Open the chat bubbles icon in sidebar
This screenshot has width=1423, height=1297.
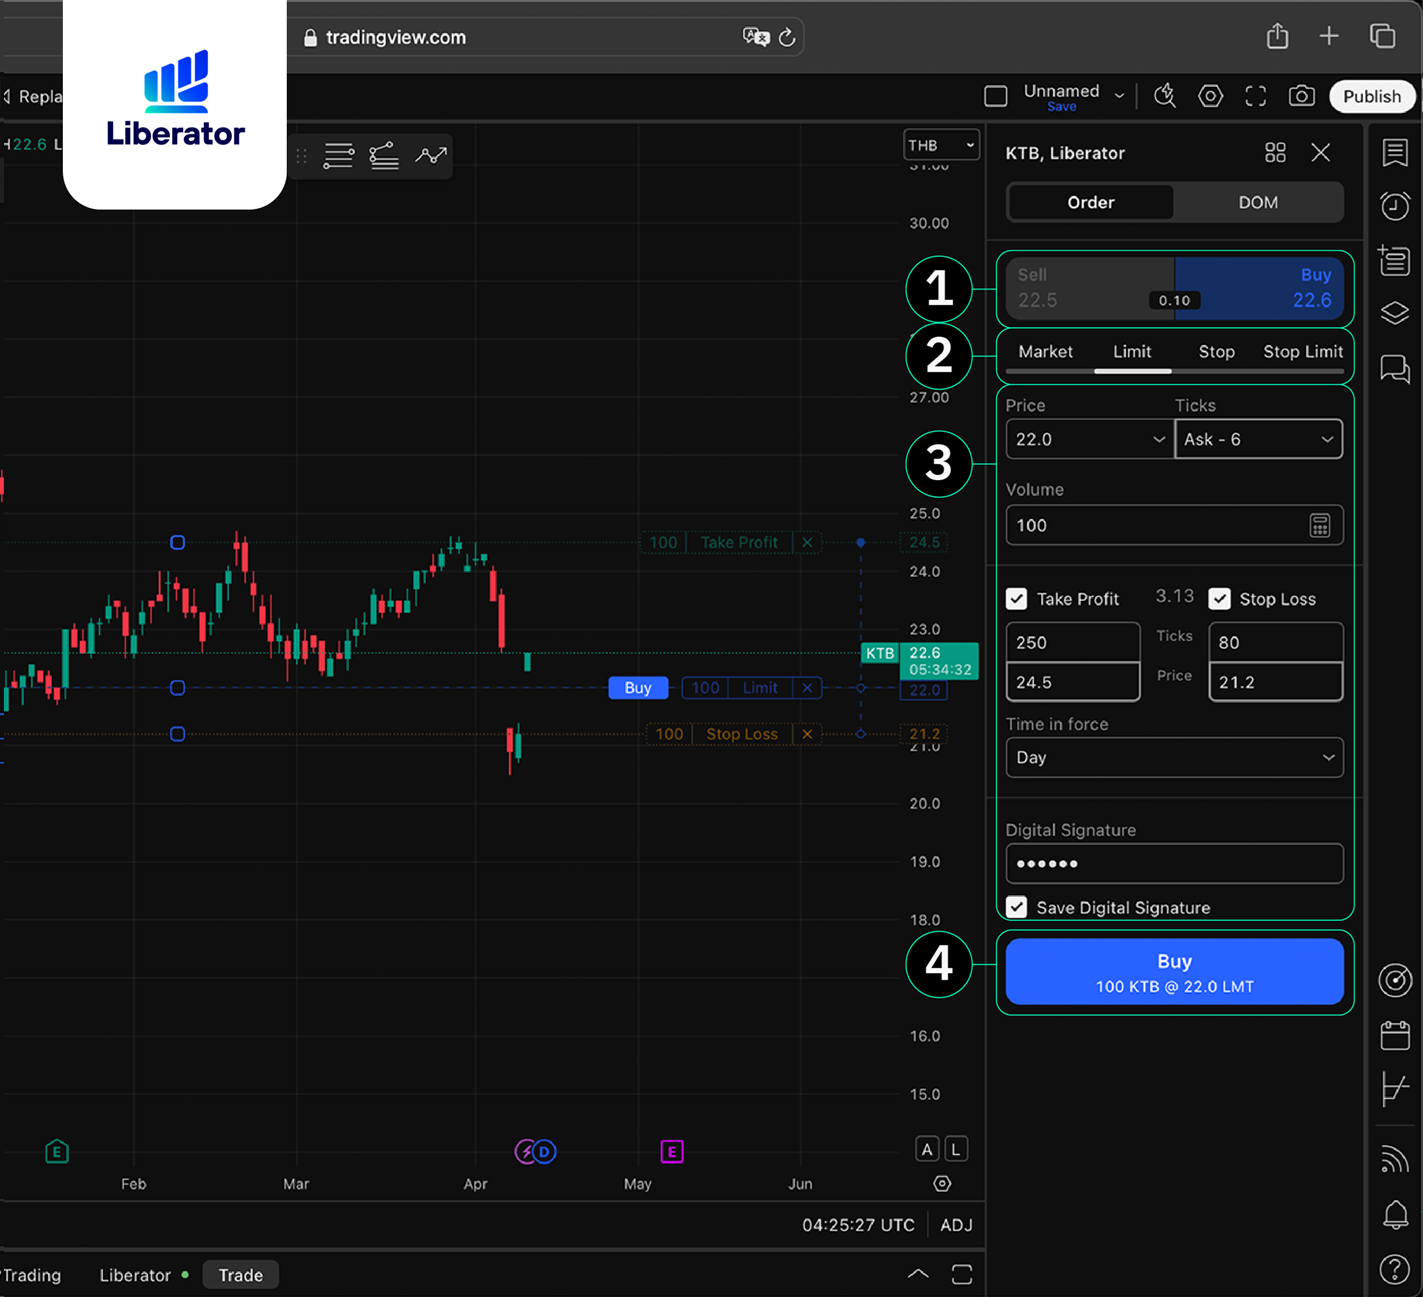[x=1395, y=369]
